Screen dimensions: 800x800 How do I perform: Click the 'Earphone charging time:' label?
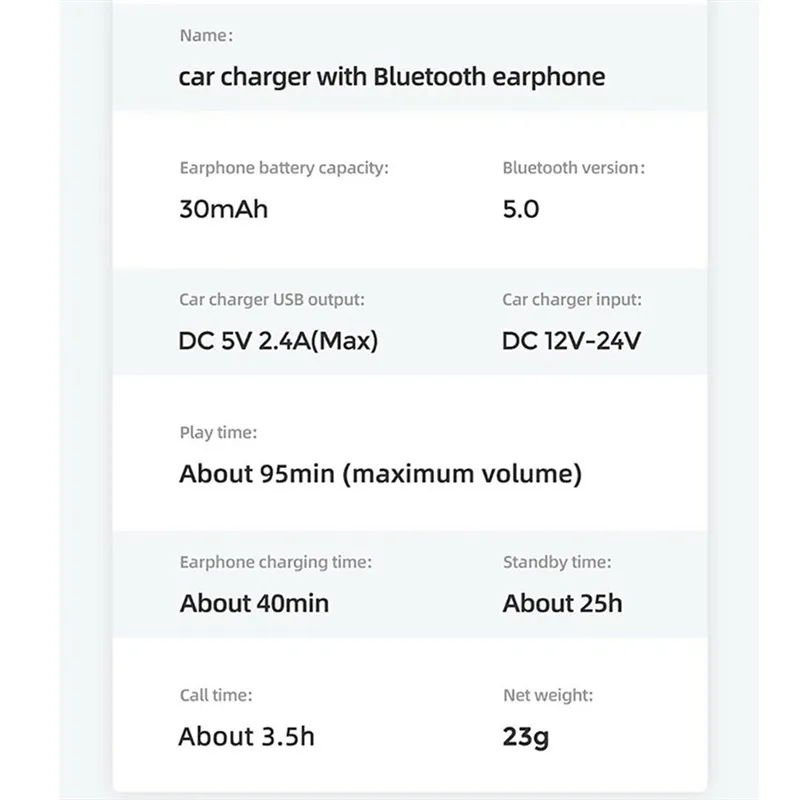point(275,562)
